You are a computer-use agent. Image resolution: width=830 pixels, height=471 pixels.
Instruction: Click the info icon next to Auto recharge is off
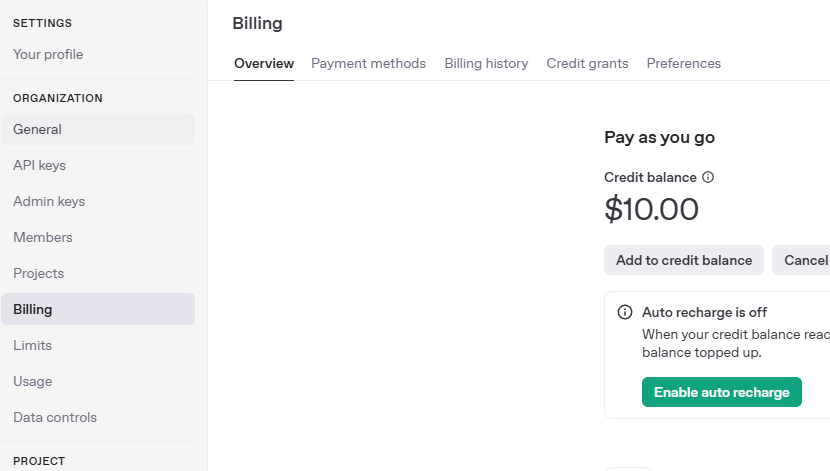pyautogui.click(x=625, y=312)
